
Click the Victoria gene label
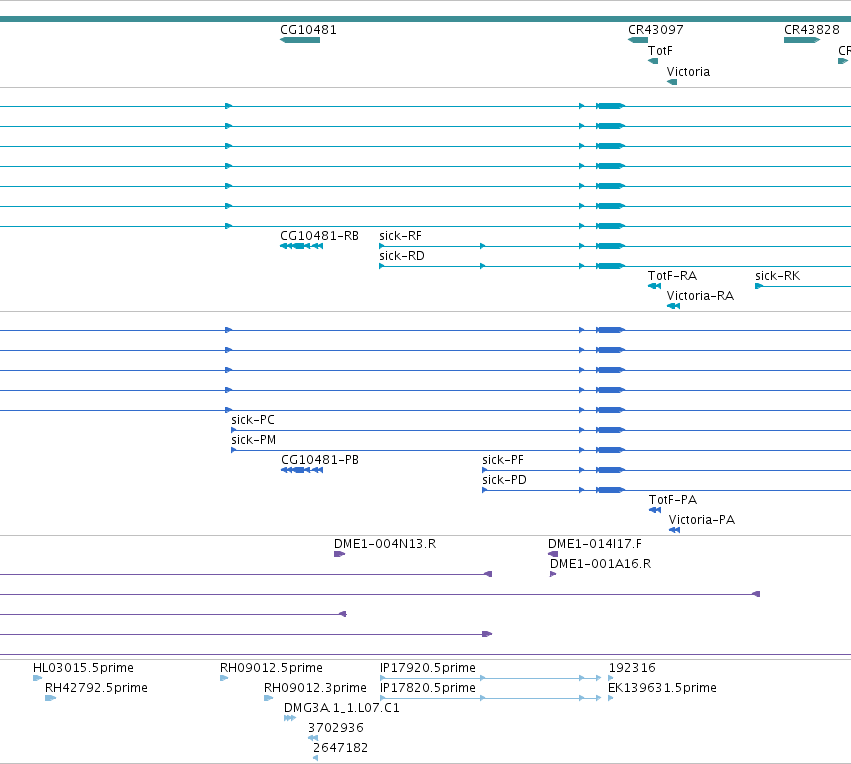688,72
